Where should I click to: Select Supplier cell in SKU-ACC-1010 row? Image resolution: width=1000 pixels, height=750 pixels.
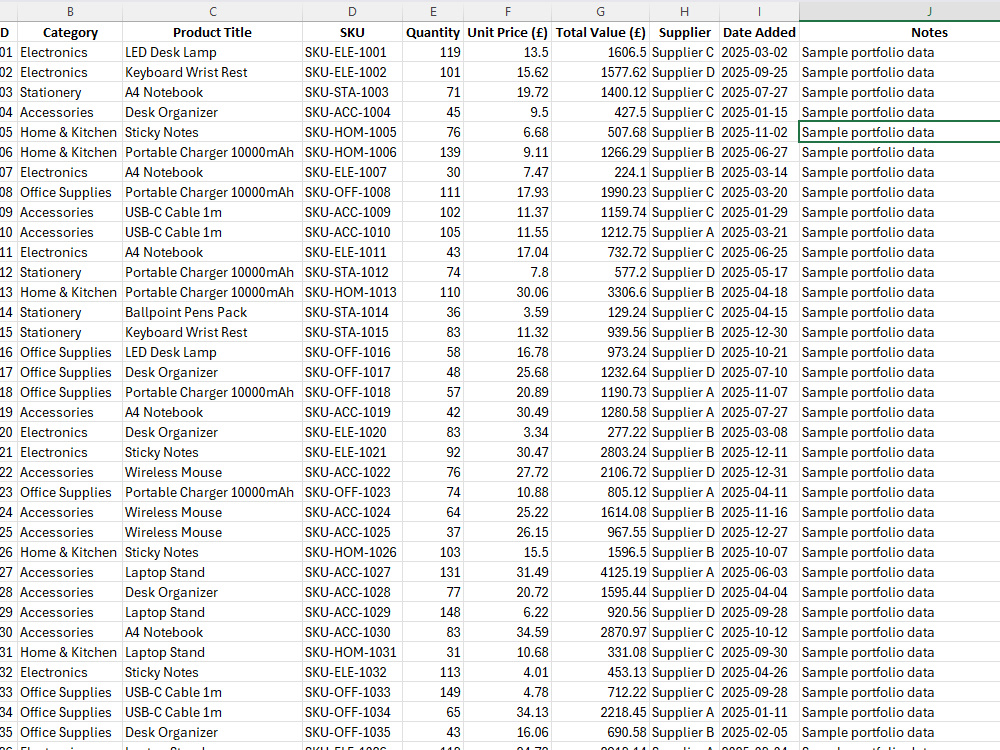(x=684, y=232)
